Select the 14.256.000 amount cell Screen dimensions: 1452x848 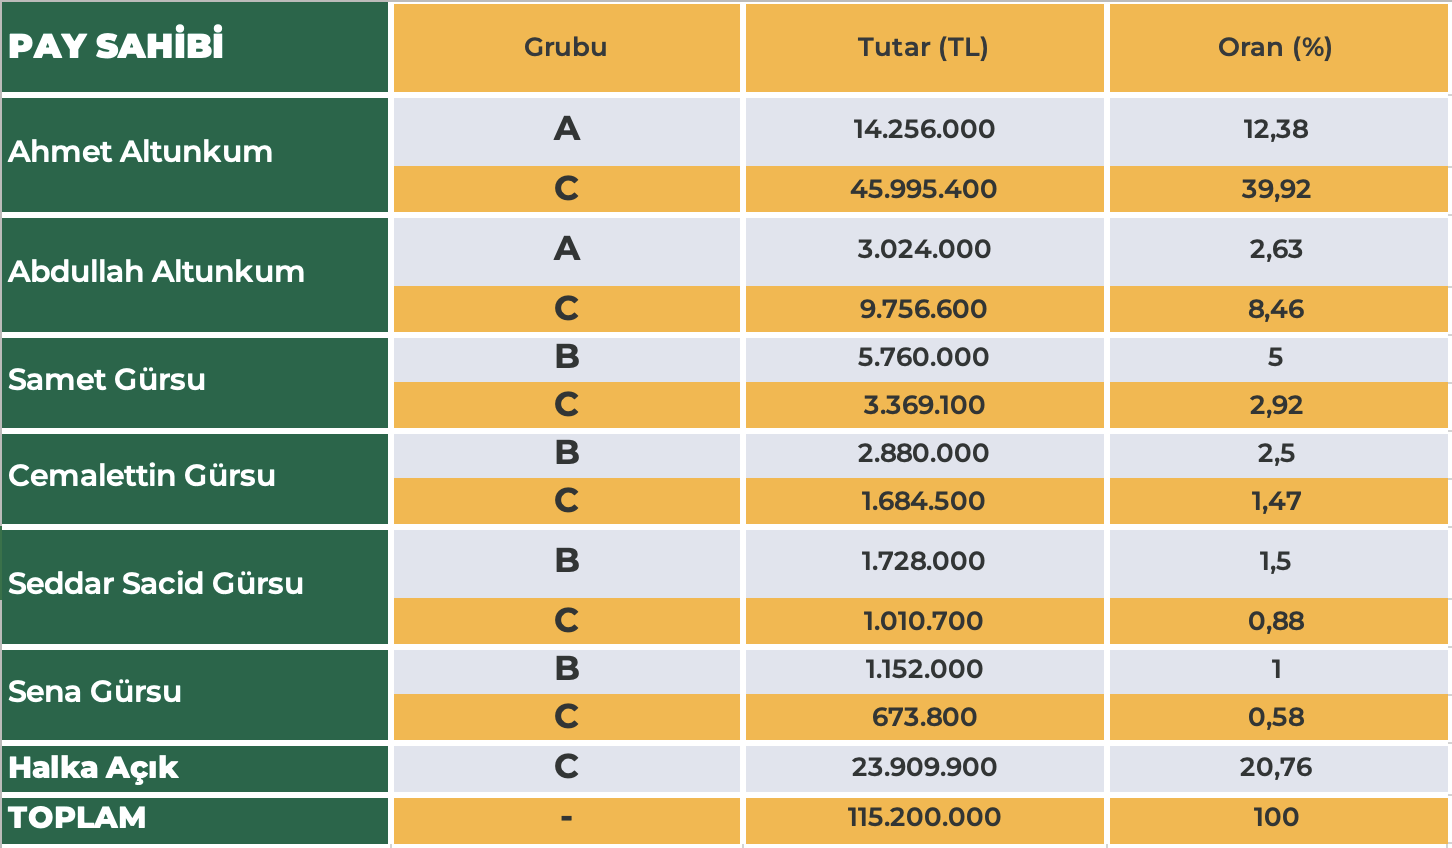point(924,131)
